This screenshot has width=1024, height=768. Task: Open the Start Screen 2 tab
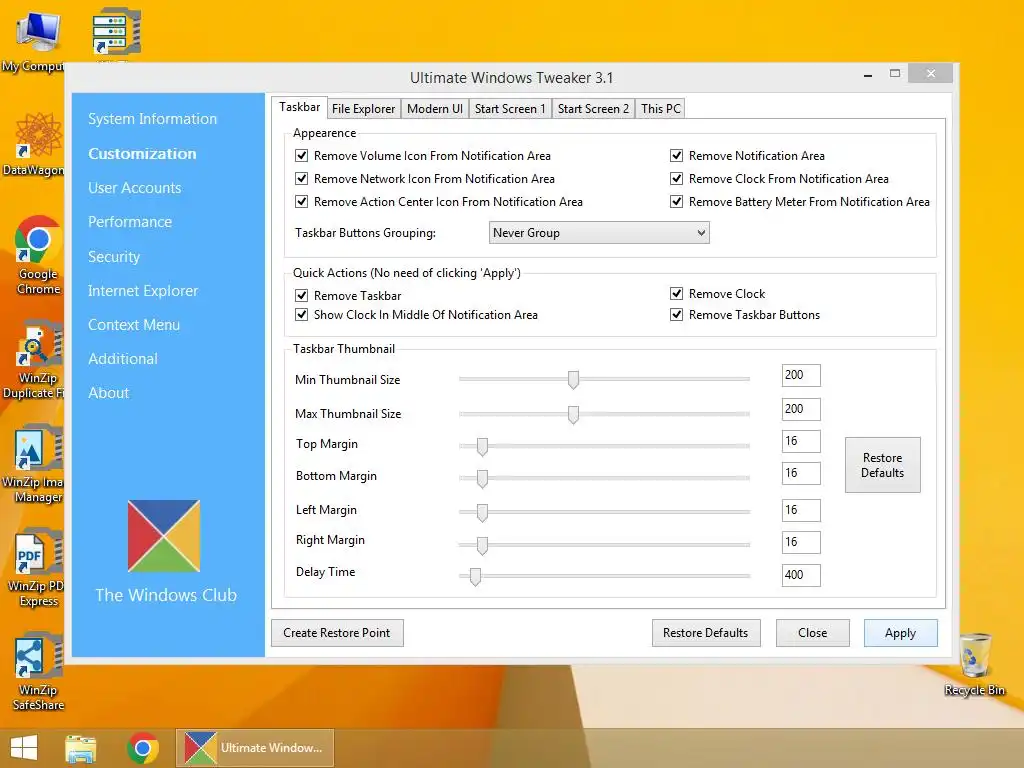[593, 108]
